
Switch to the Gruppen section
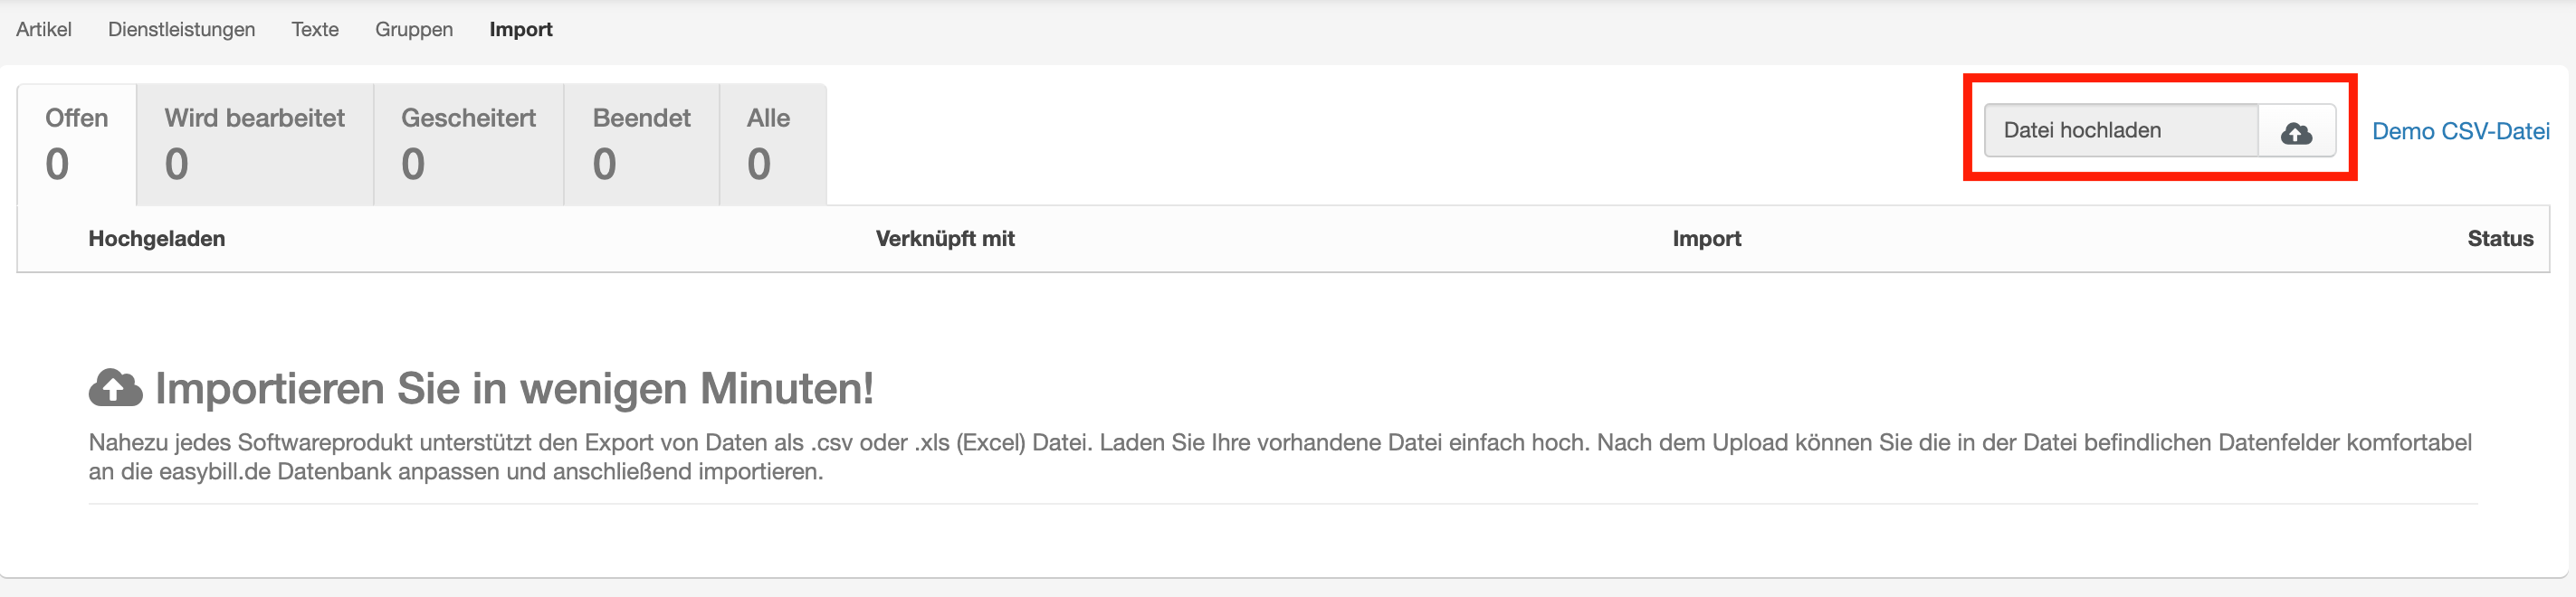[x=414, y=29]
